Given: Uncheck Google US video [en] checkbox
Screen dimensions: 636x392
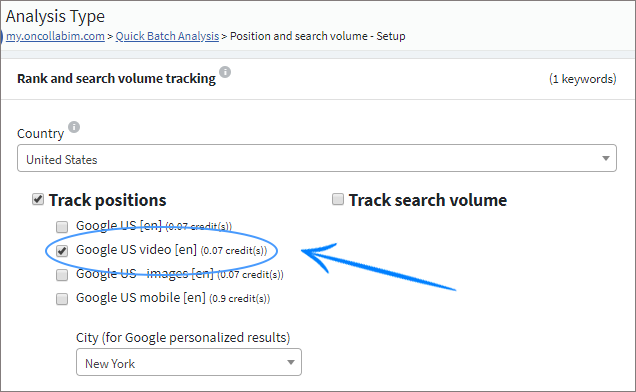Looking at the screenshot, I should click(x=62, y=251).
